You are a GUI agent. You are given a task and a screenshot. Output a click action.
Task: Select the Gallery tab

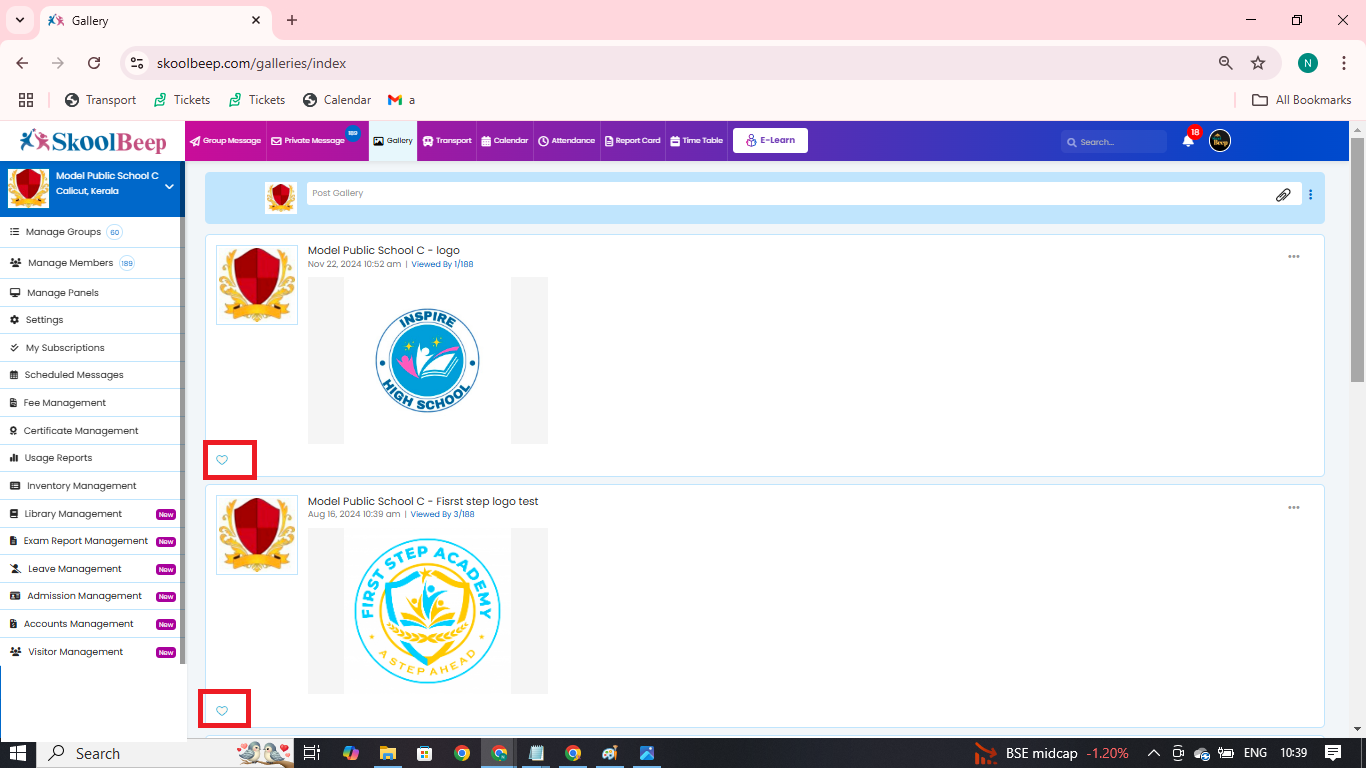393,141
